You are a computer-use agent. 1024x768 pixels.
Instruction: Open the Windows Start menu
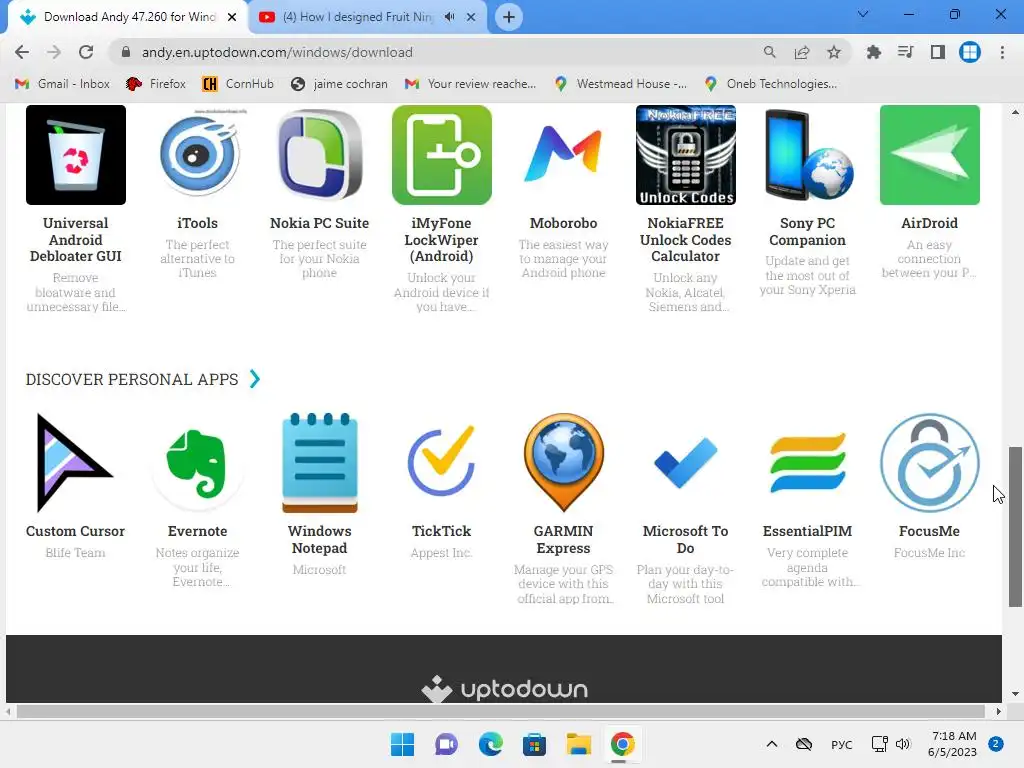pyautogui.click(x=402, y=744)
